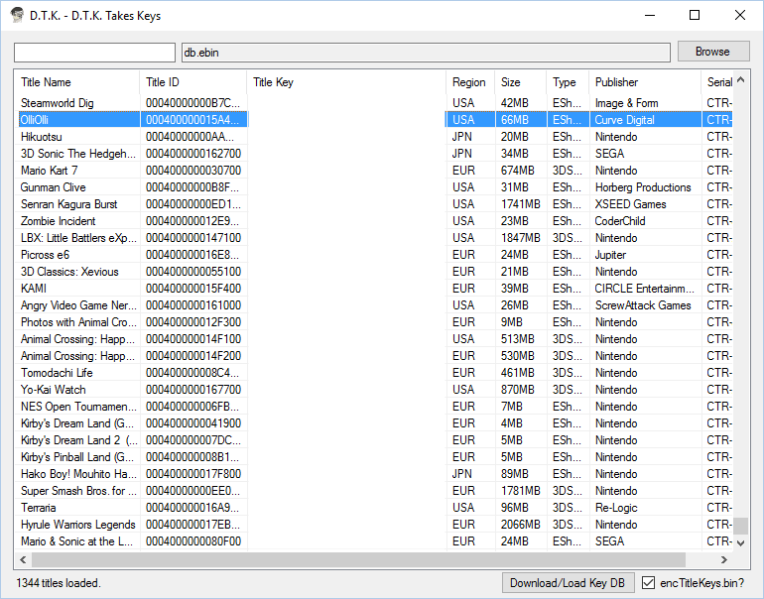Sort by the Title ID column header
764x599 pixels.
coord(193,82)
